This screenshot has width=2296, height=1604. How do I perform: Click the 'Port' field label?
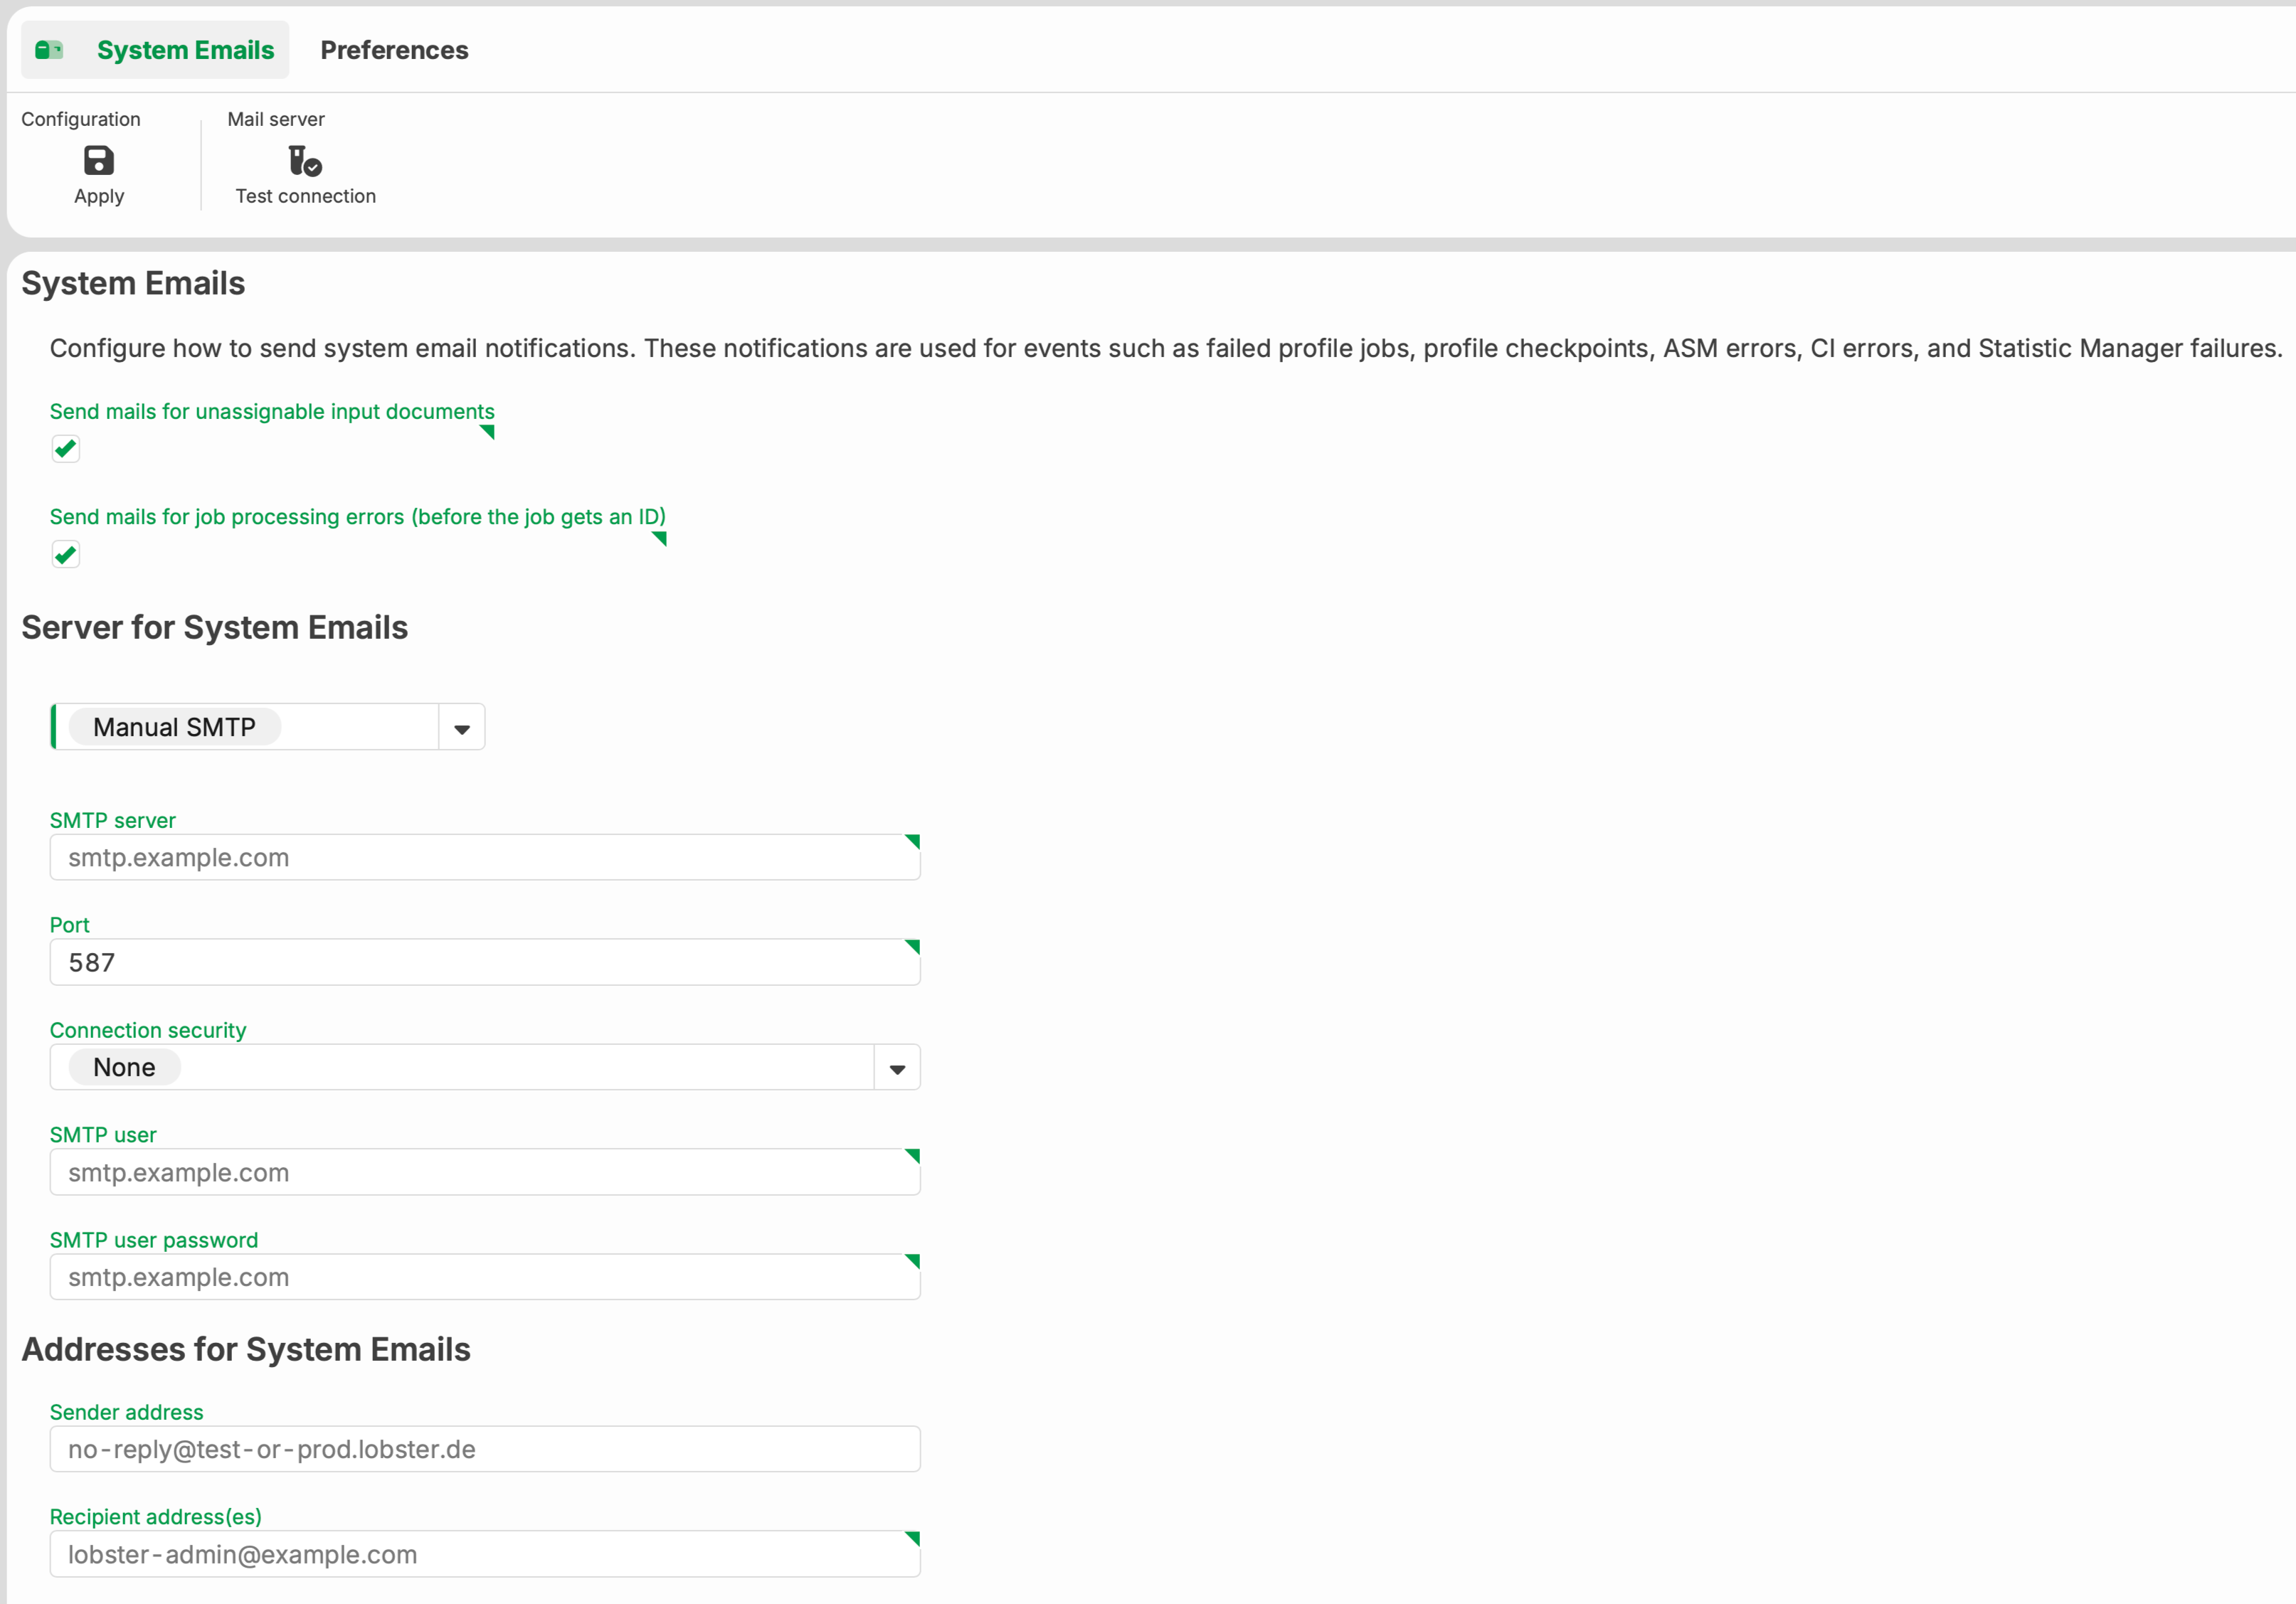click(x=70, y=925)
